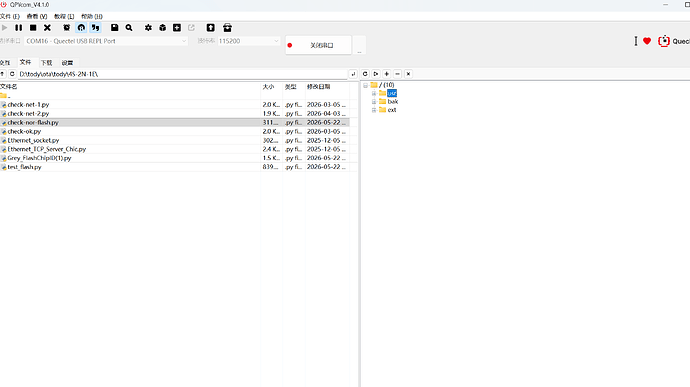Expand the ext folder node
Screen dimensions: 690x387
click(x=374, y=110)
